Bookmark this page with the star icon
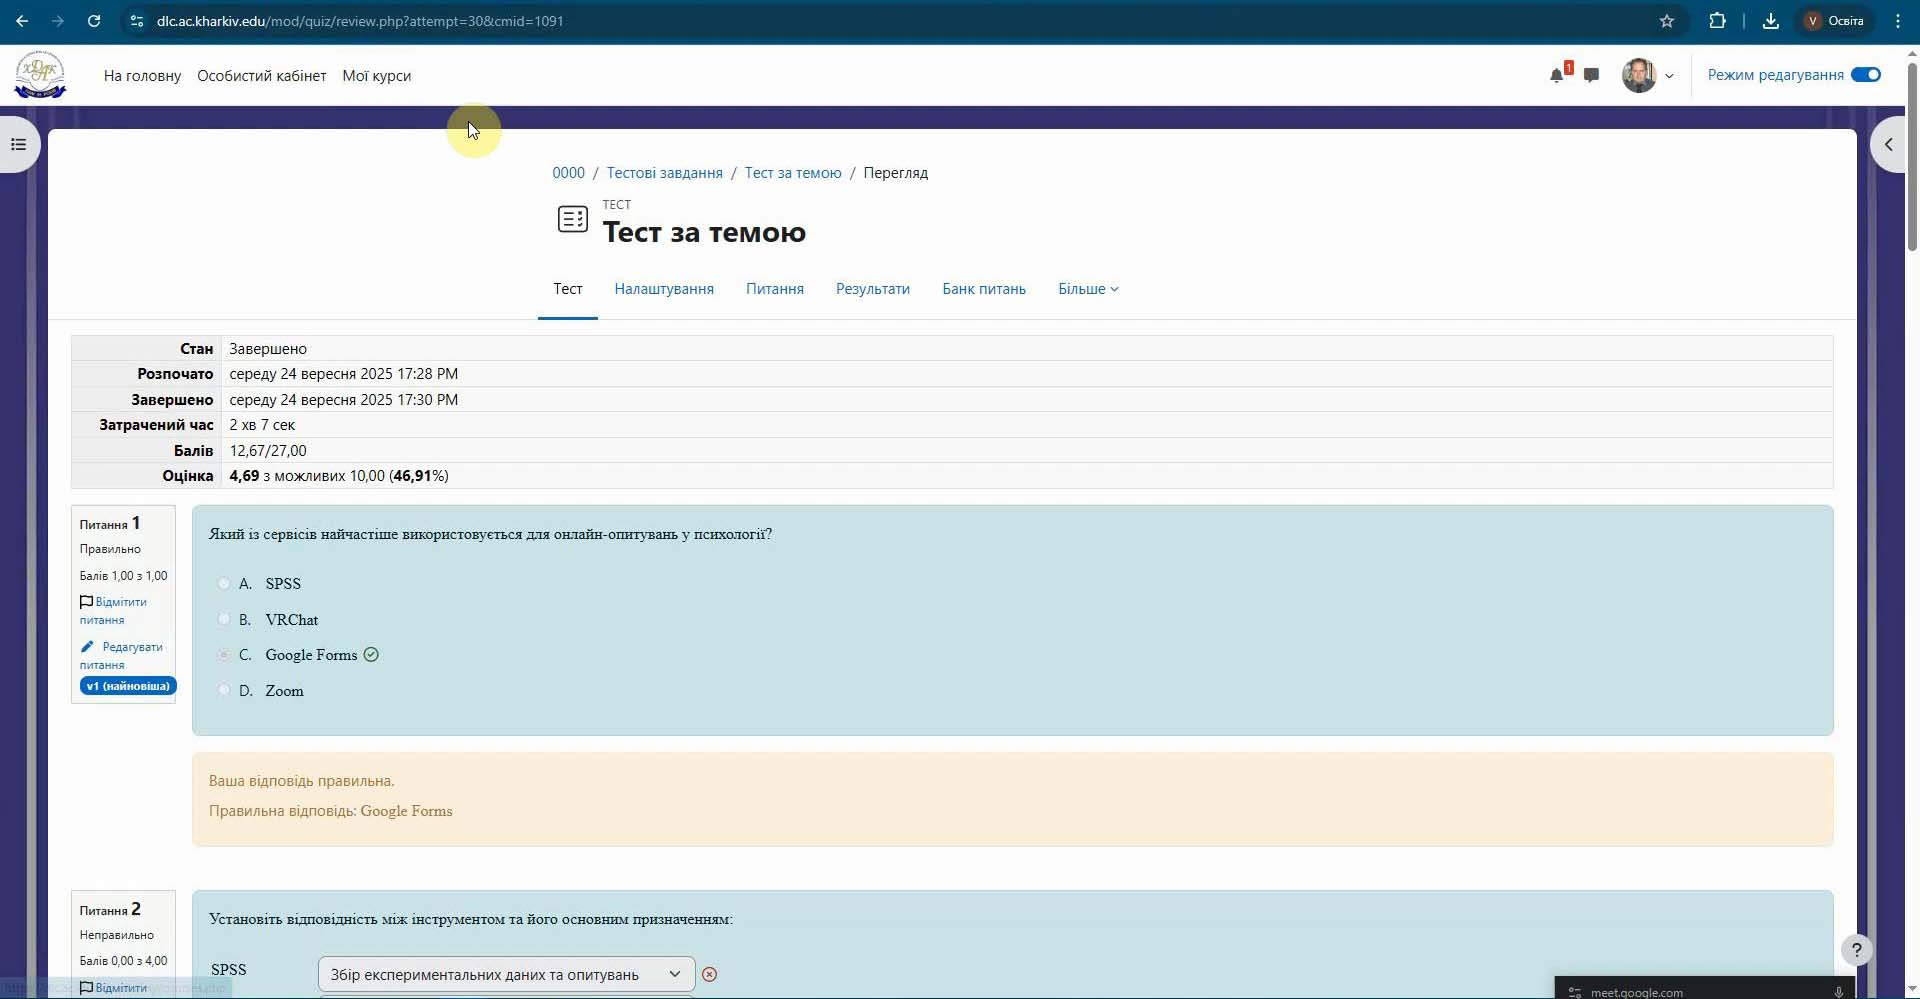The height and width of the screenshot is (999, 1920). click(1667, 21)
